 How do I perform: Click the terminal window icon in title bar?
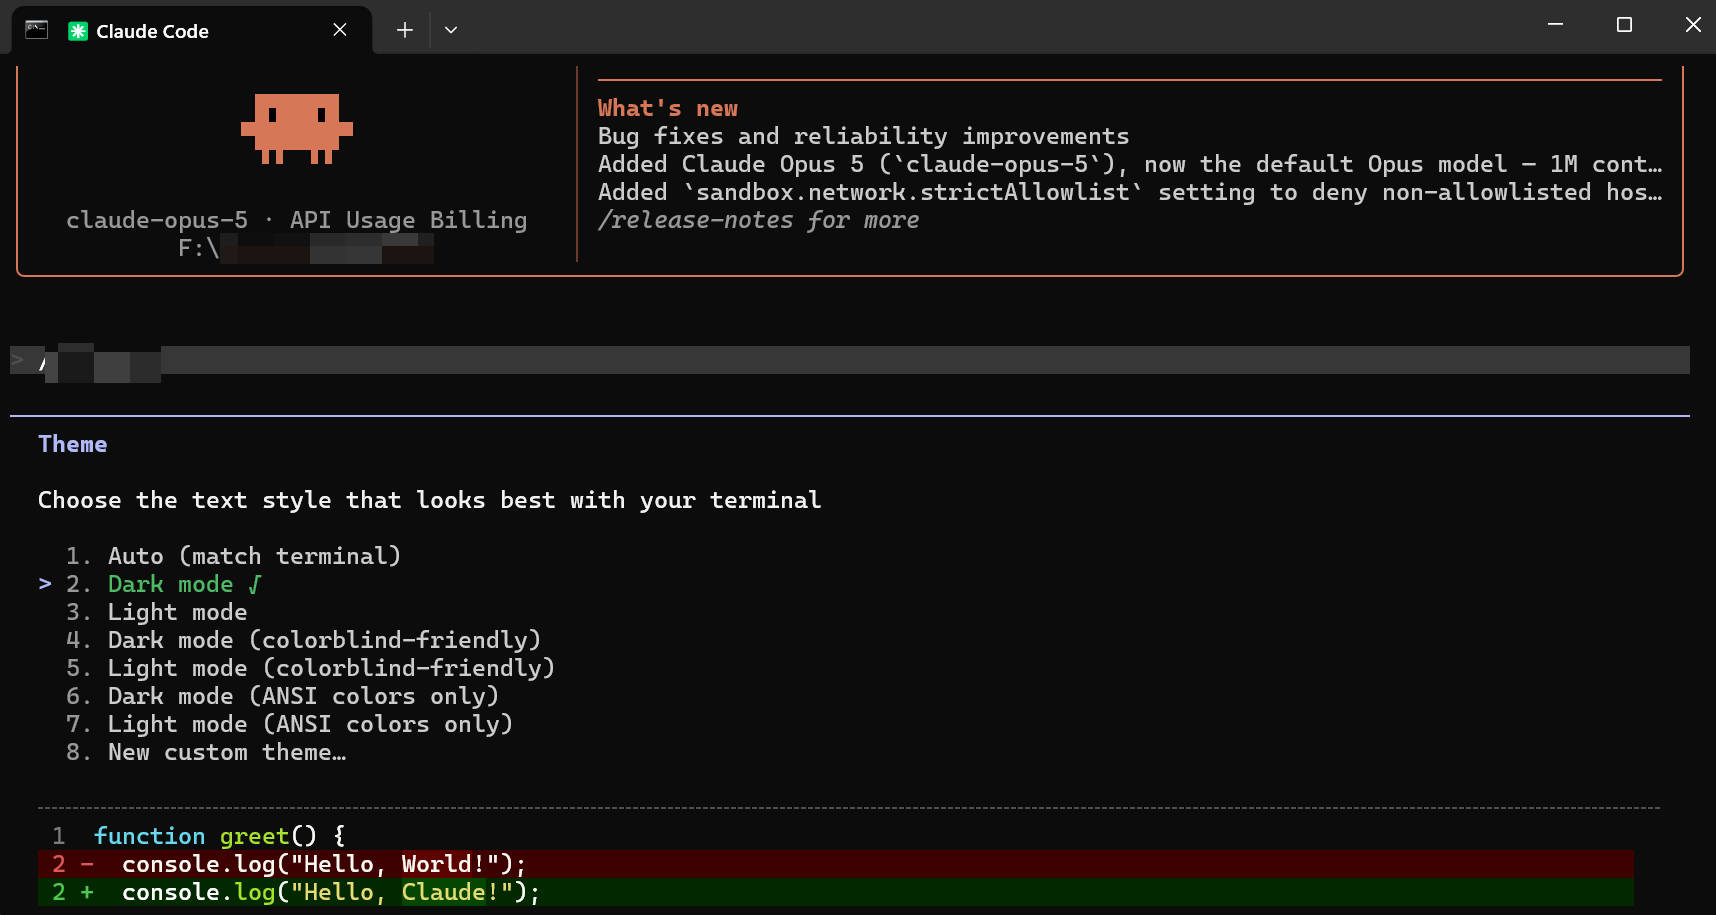[37, 30]
